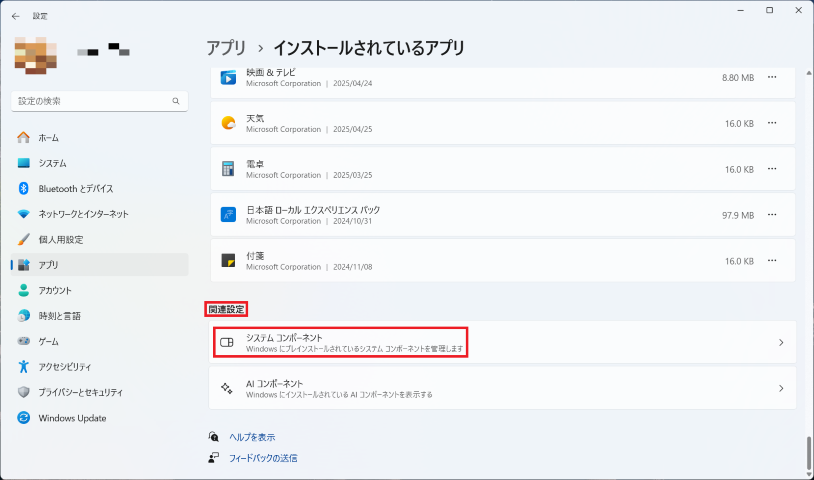
Task: Click the AI コンポーネント row chevron
Action: (x=781, y=388)
